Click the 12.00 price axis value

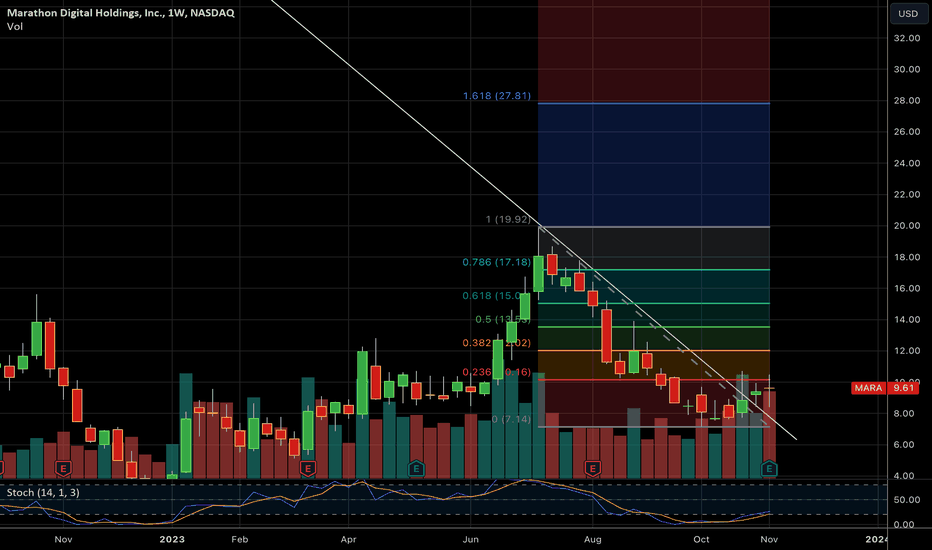pos(907,351)
